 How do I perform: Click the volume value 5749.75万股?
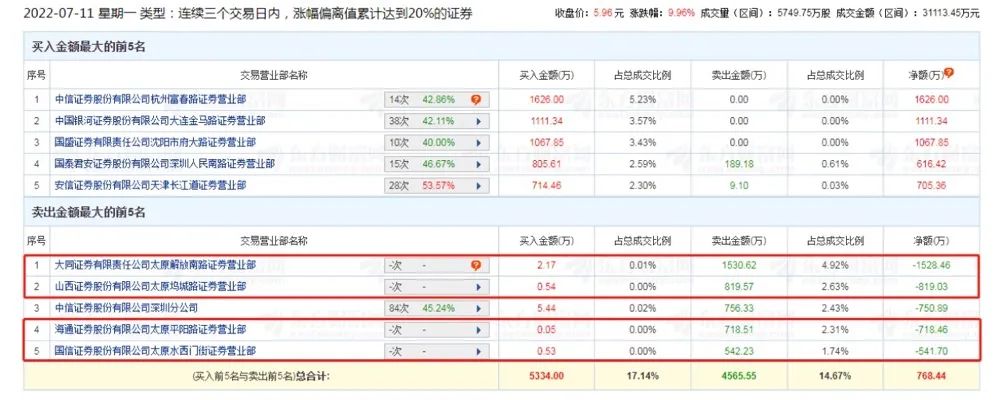[x=804, y=13]
